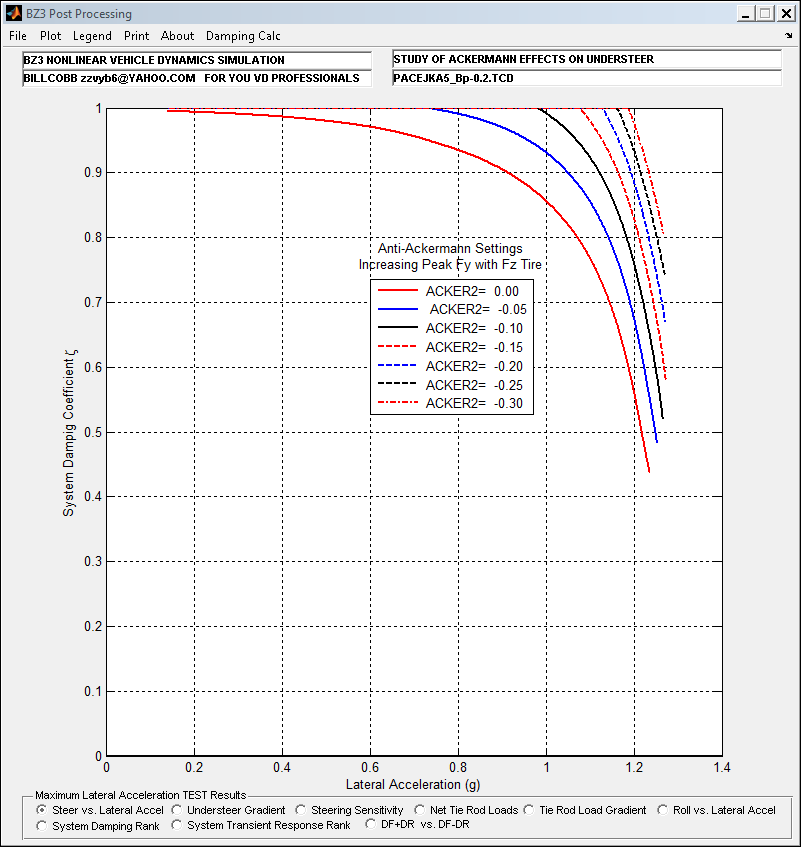The image size is (801, 847).
Task: Click the Lateral Acceleration (g) axis label
Action: (413, 784)
